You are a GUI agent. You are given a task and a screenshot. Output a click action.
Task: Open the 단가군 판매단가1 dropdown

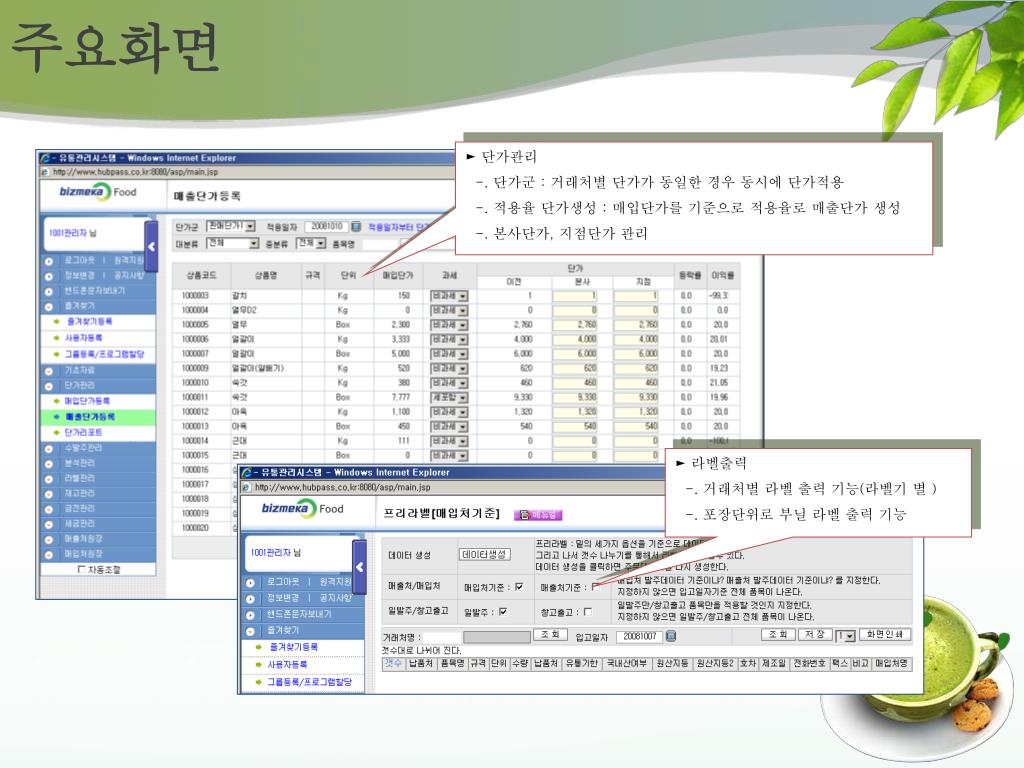click(231, 226)
